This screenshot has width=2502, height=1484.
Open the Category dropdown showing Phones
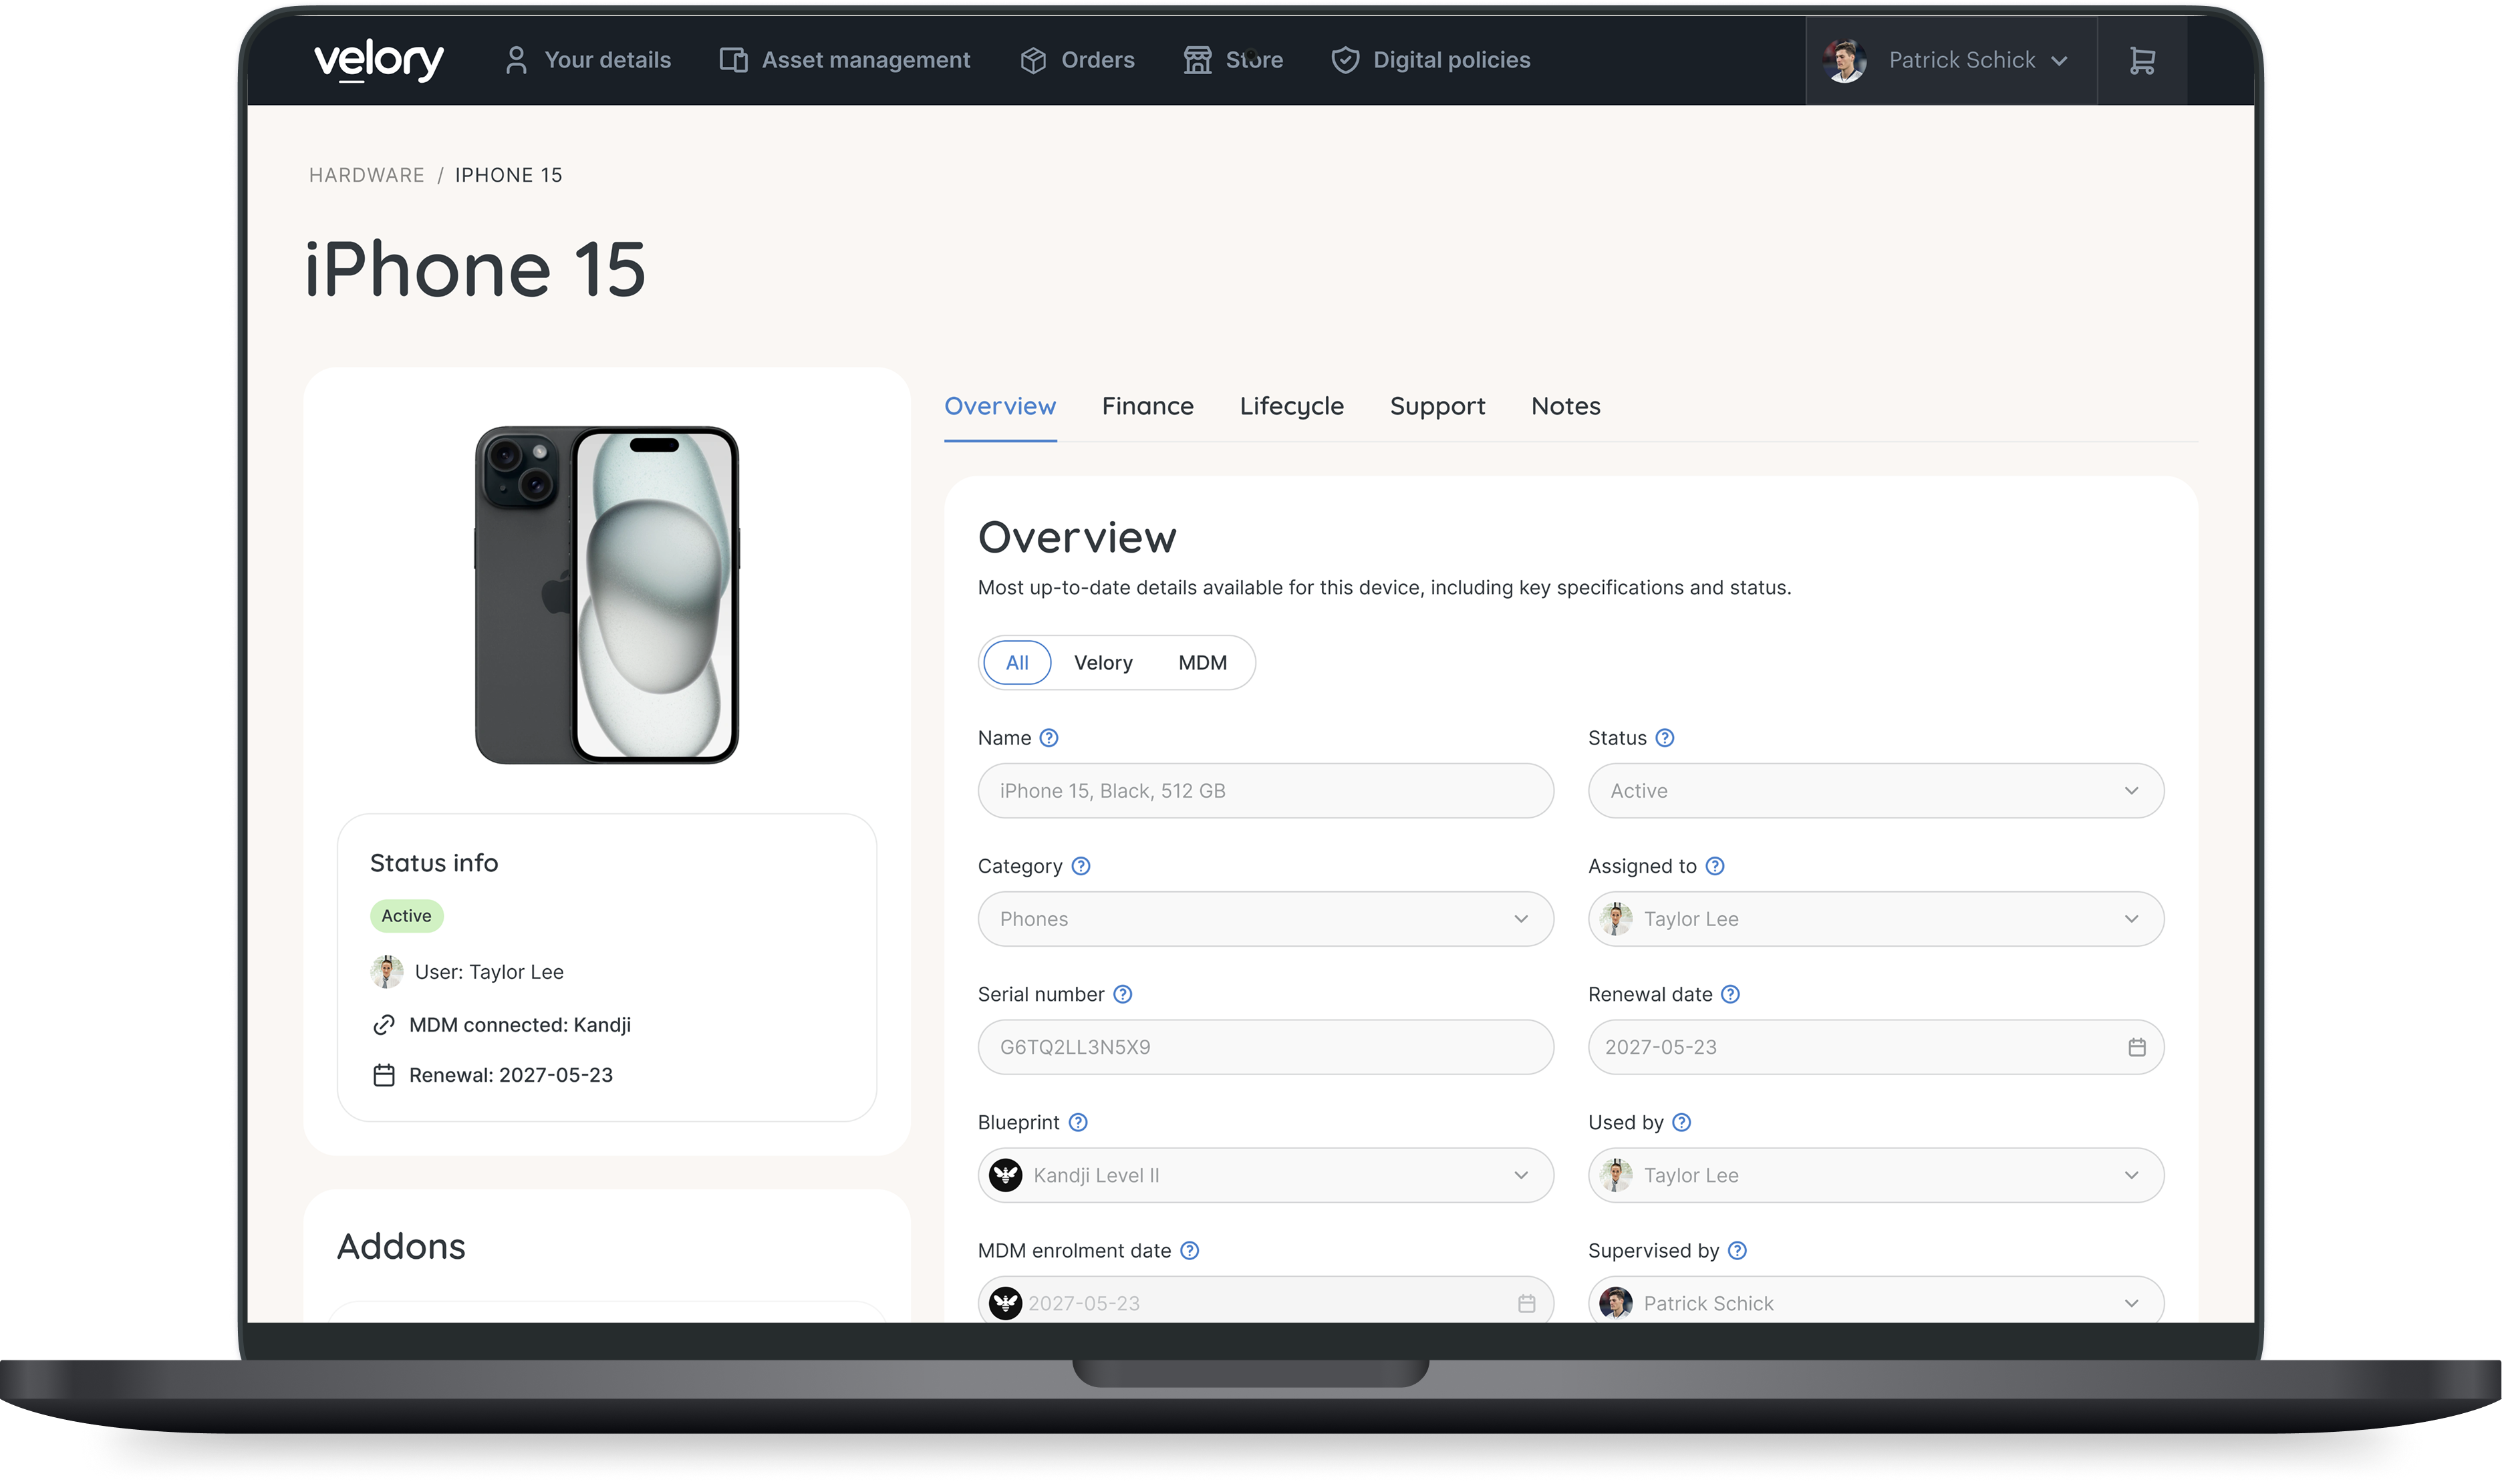click(x=1265, y=919)
